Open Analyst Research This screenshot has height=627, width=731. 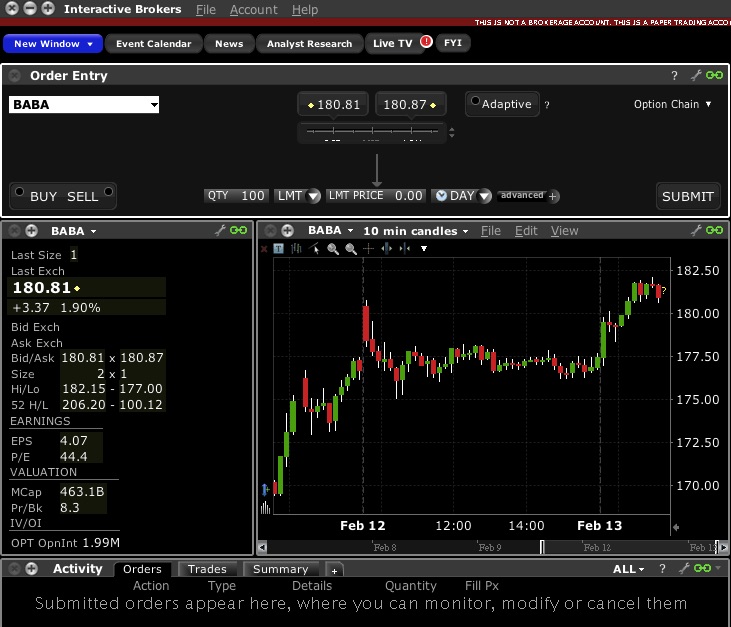click(x=310, y=44)
